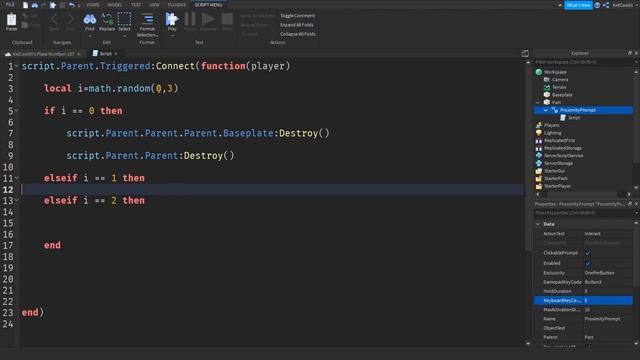Click the Script document icon in Explorer
This screenshot has width=640, height=360.
coord(563,118)
